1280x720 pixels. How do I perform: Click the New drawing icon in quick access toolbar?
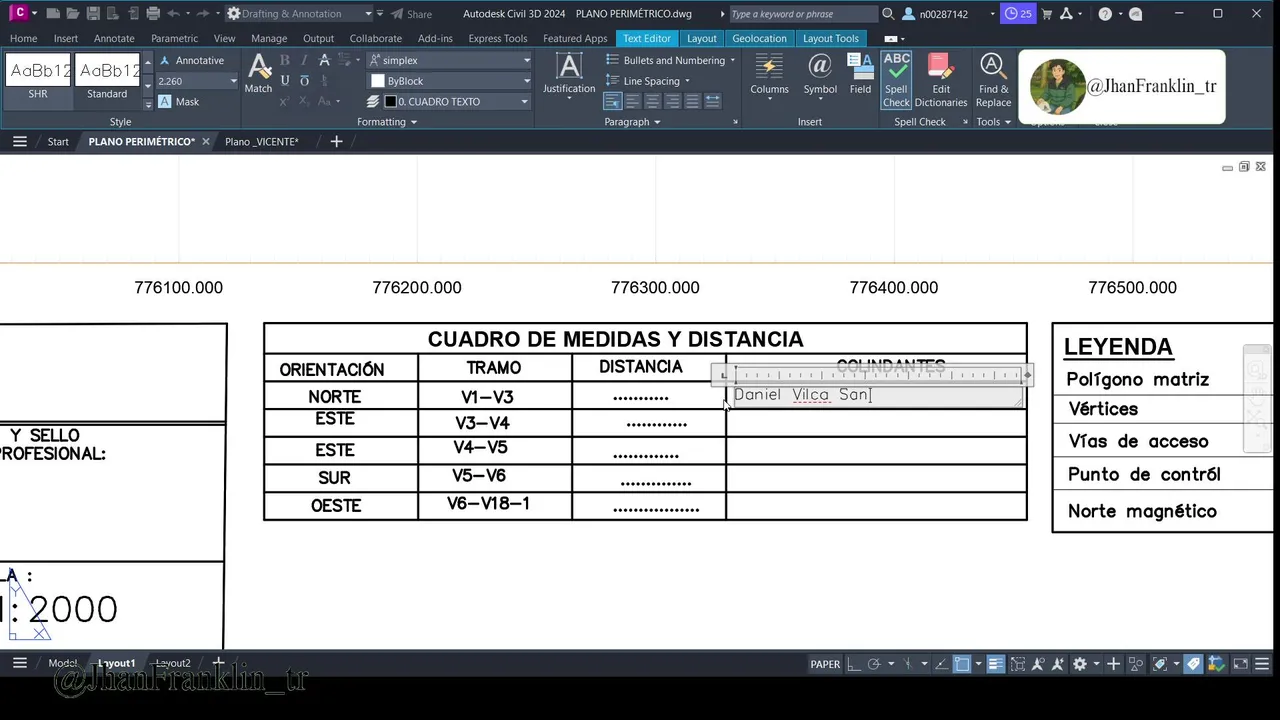54,14
